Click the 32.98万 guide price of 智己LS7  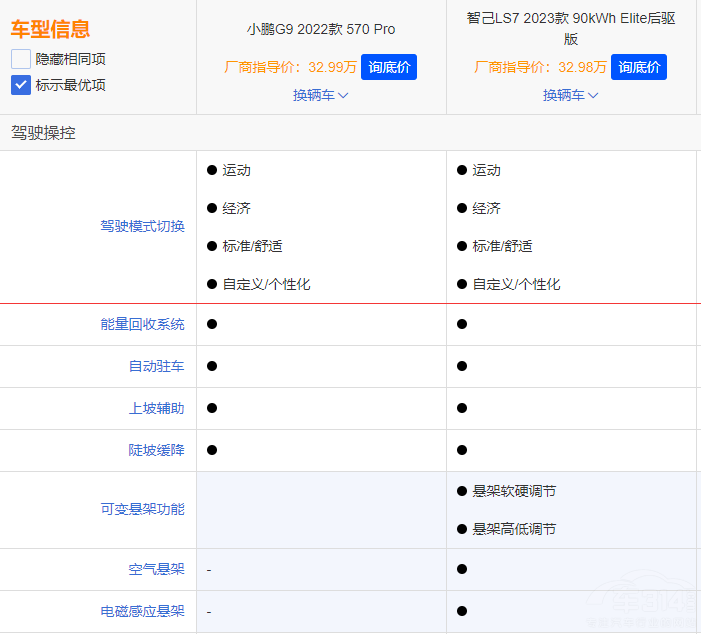(582, 67)
